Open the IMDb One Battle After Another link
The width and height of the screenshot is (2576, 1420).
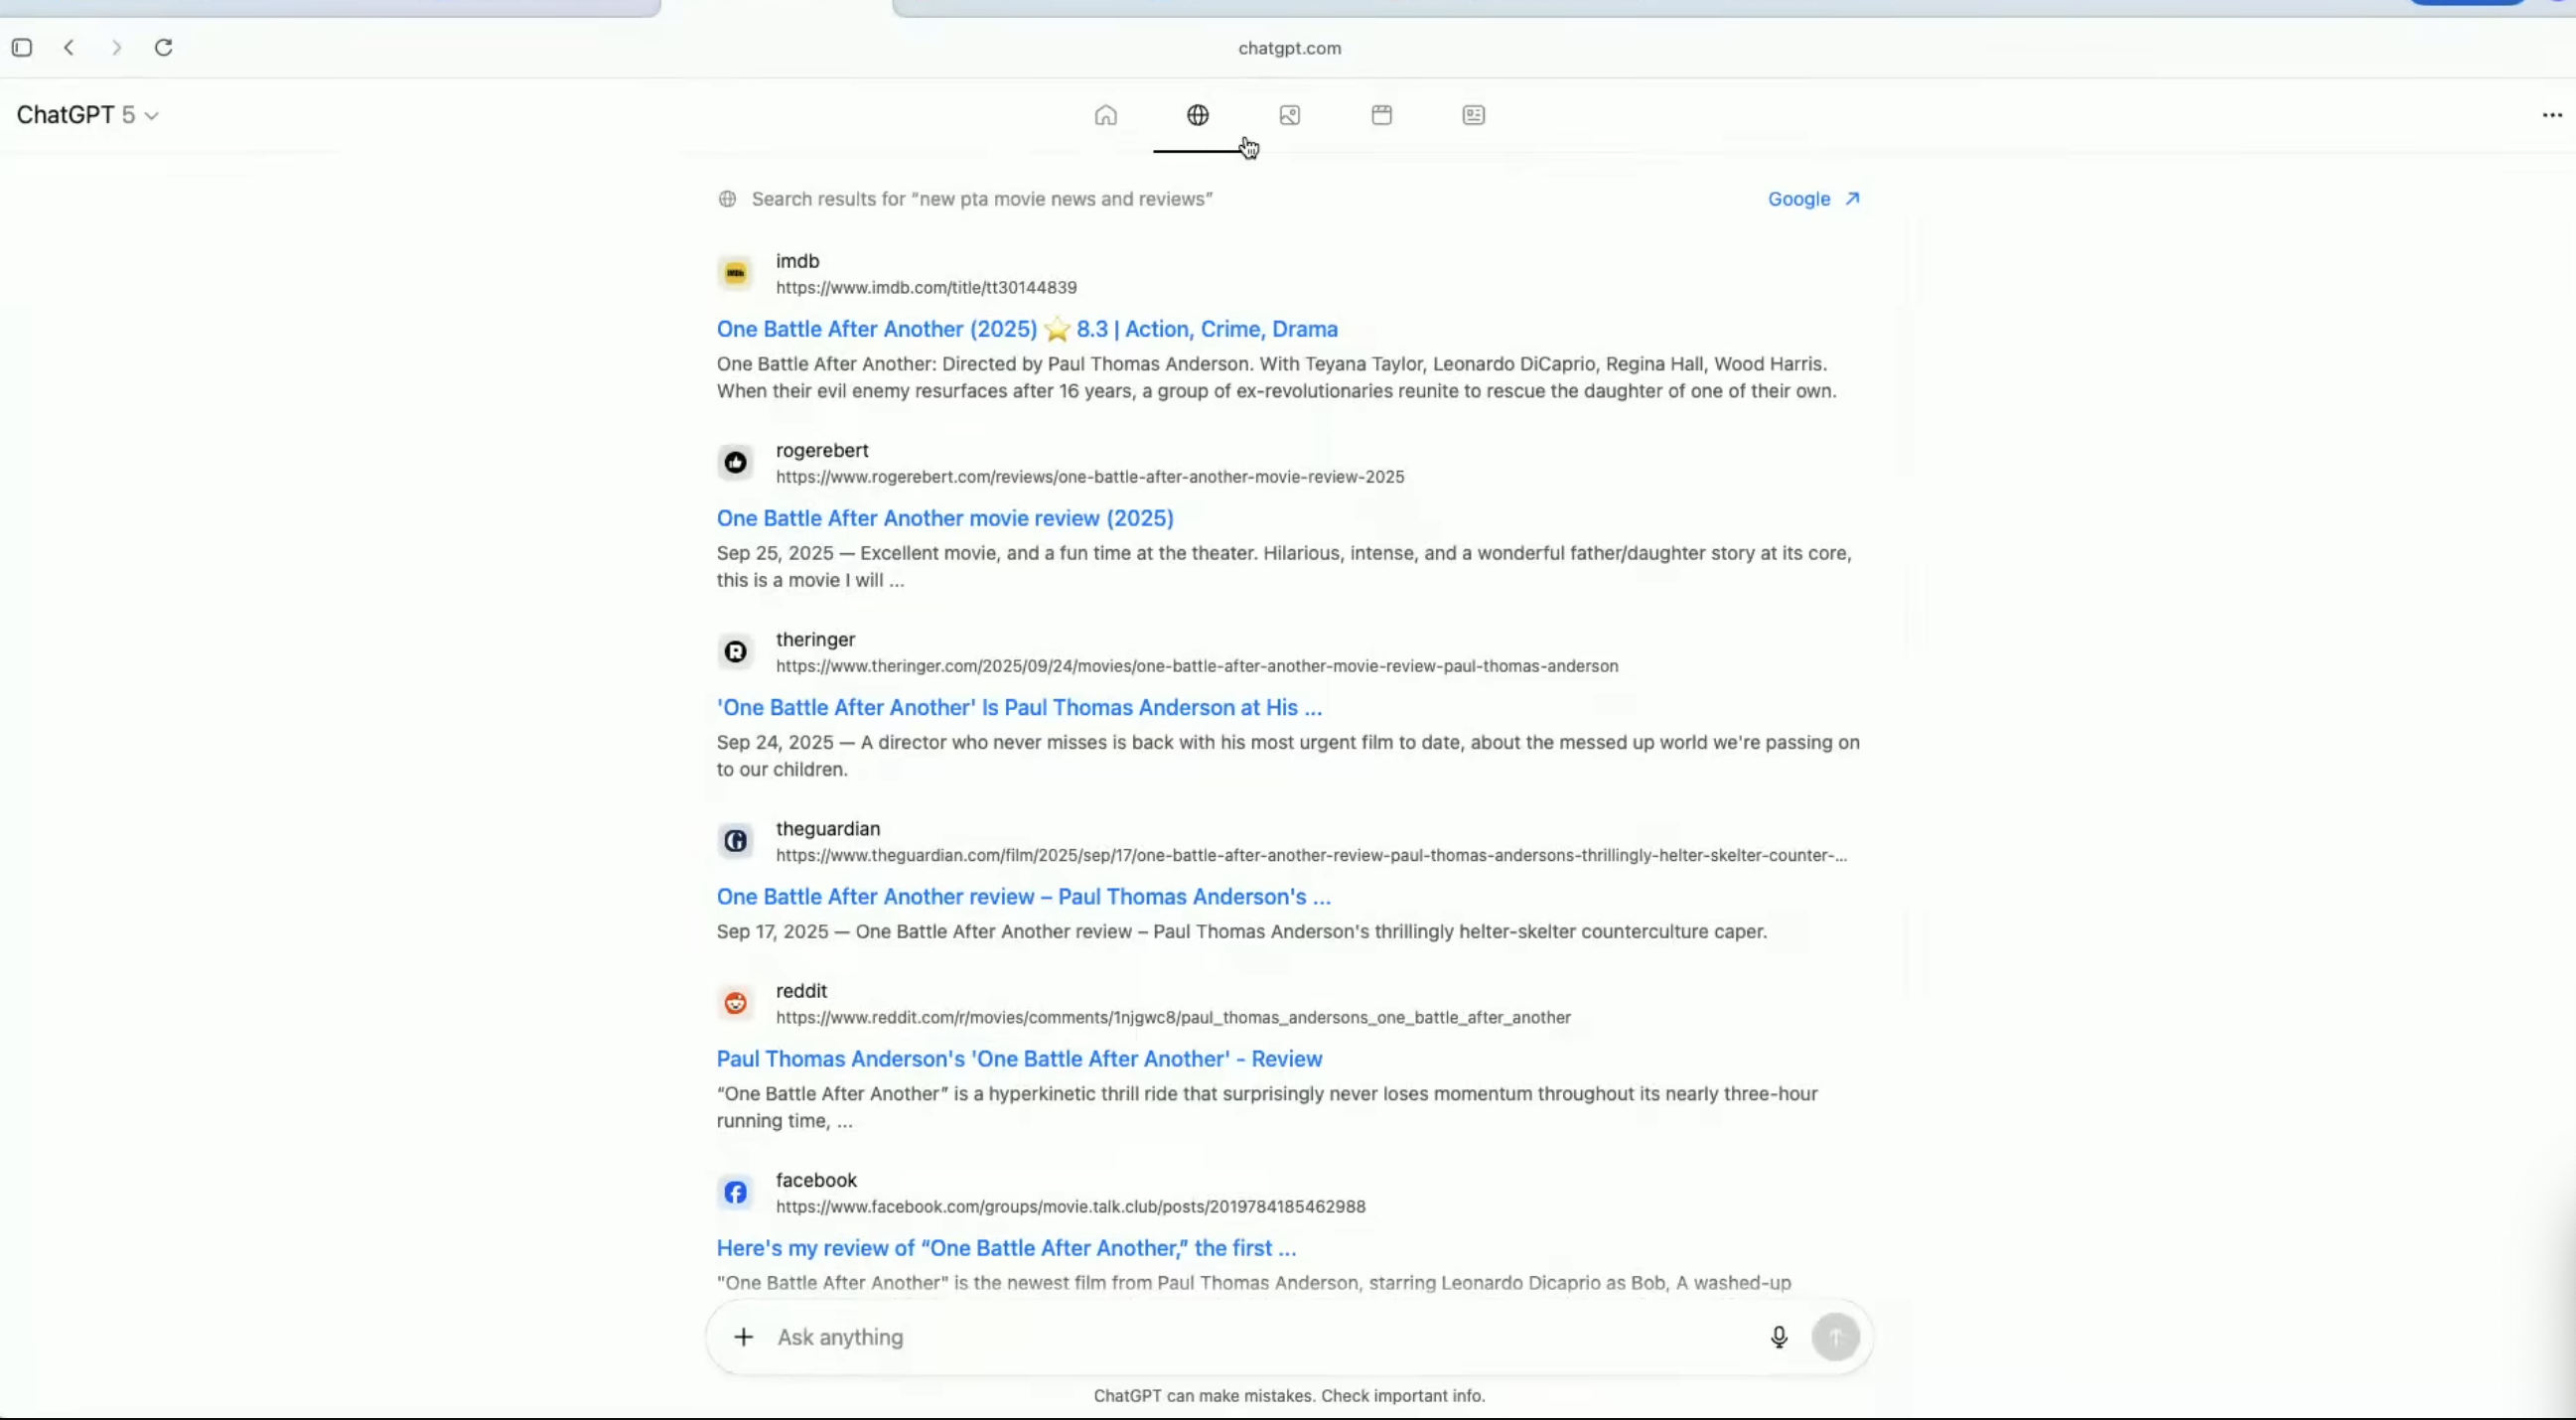(x=1026, y=329)
